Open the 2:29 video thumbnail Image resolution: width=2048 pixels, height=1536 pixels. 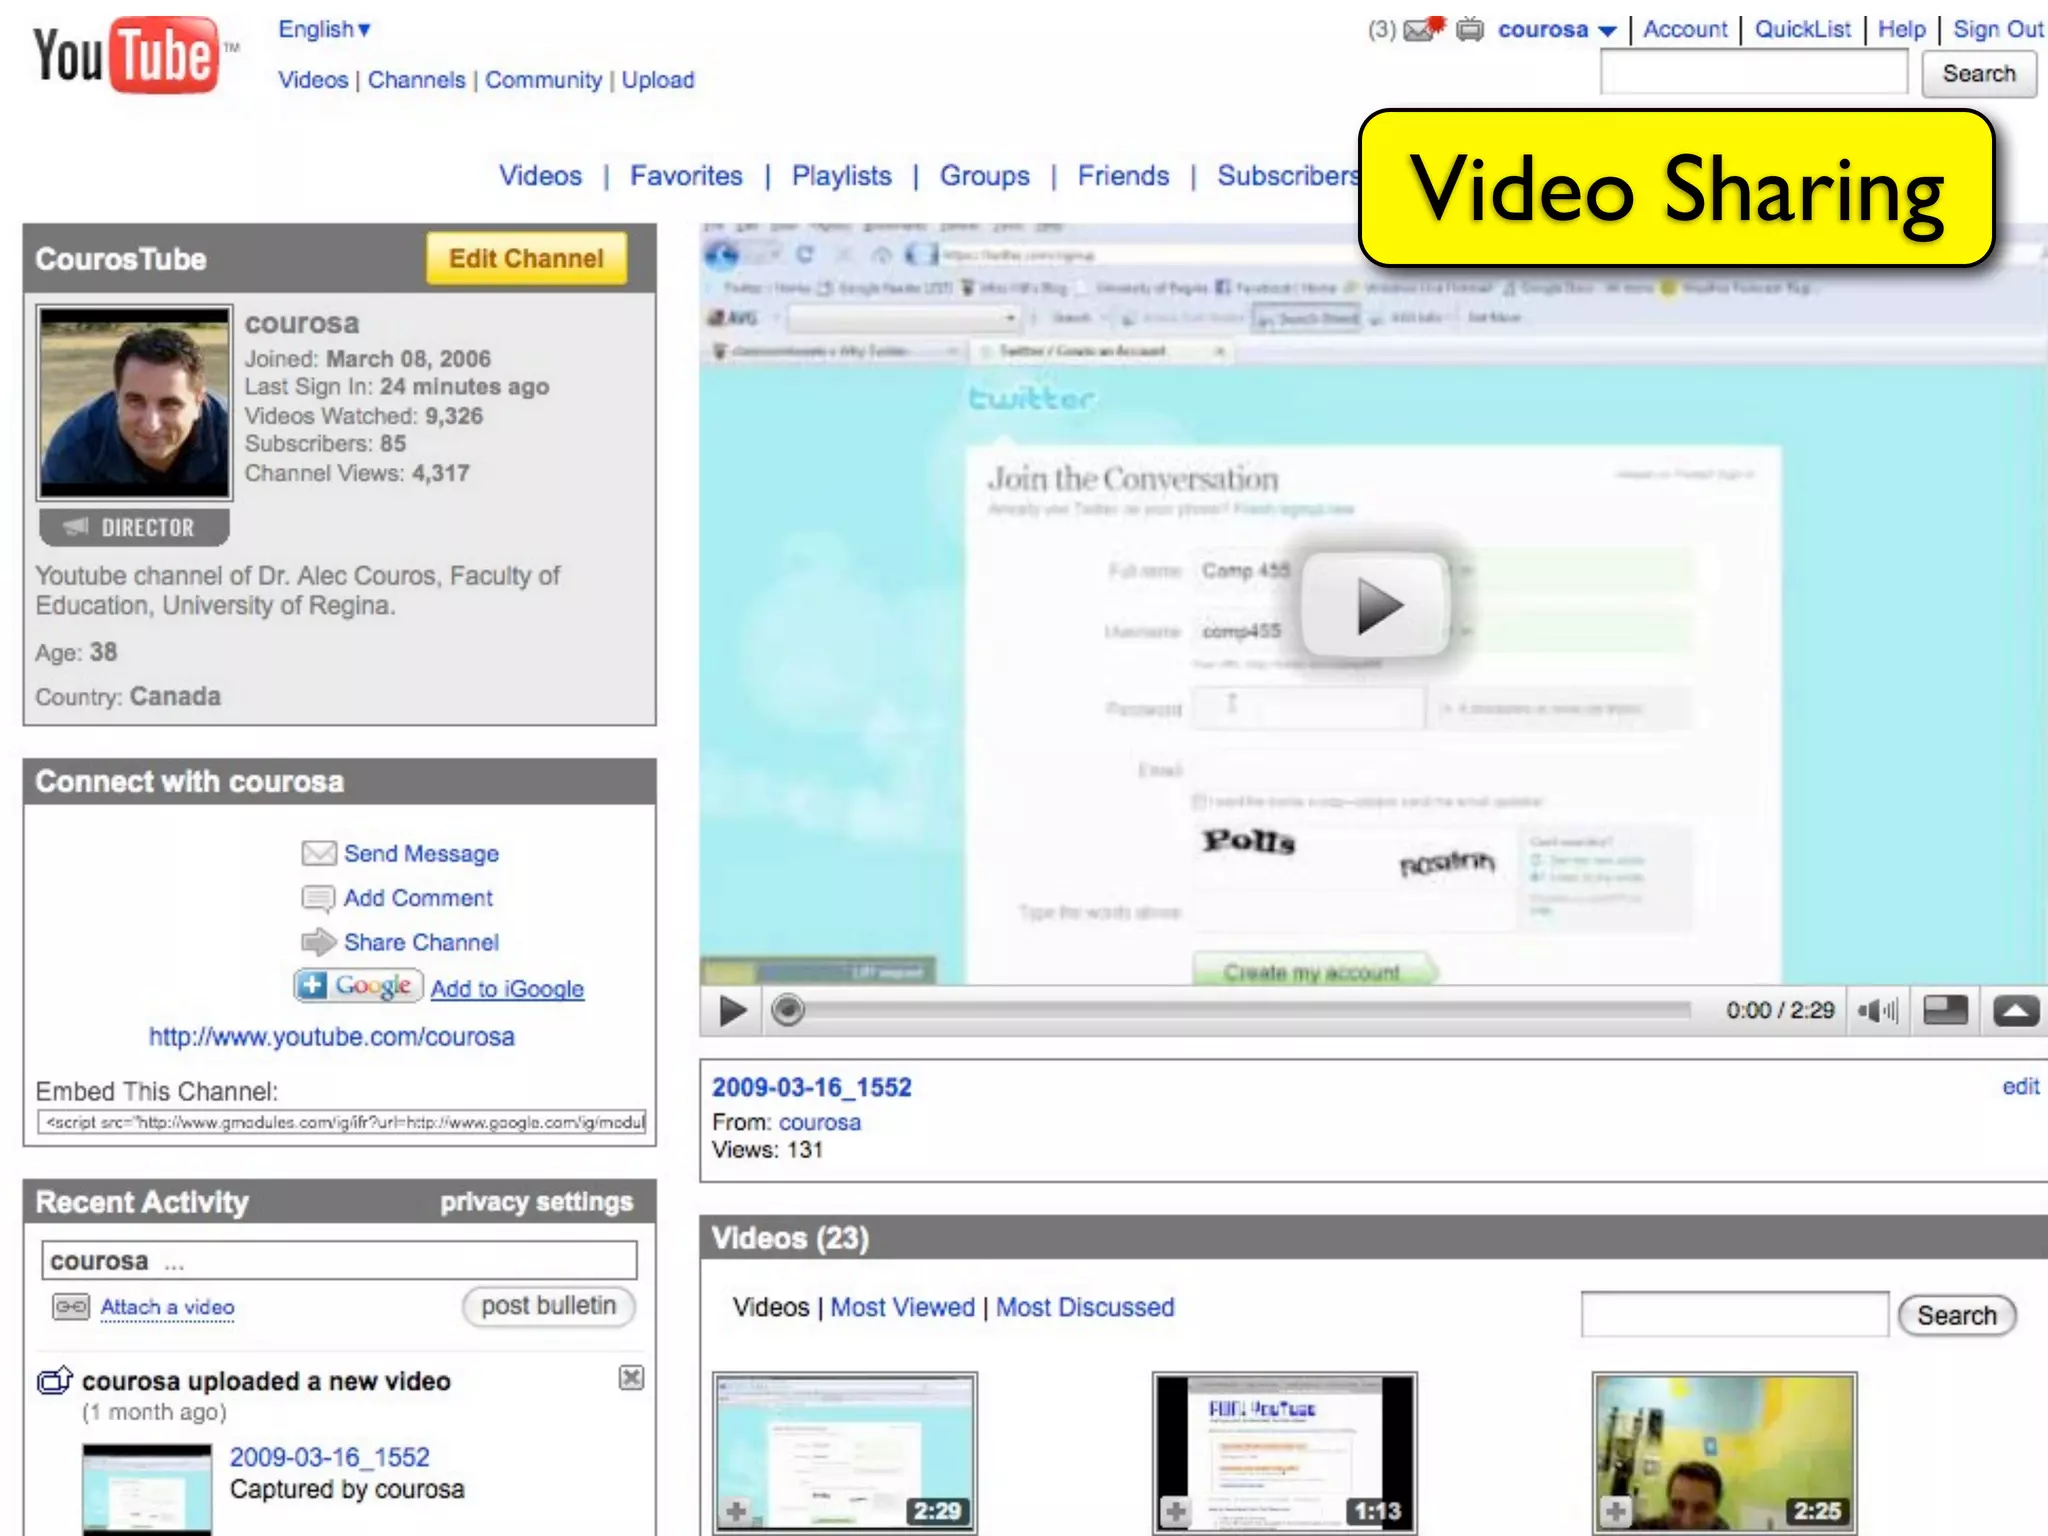click(845, 1453)
